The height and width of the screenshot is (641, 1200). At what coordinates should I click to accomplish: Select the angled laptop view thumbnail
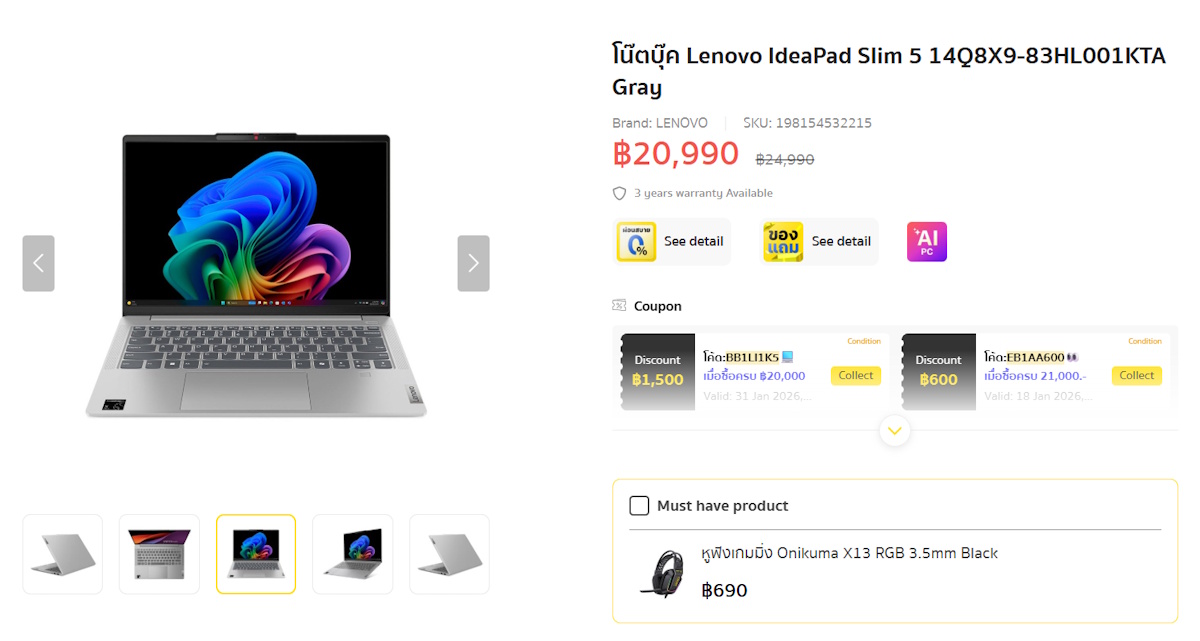point(352,554)
